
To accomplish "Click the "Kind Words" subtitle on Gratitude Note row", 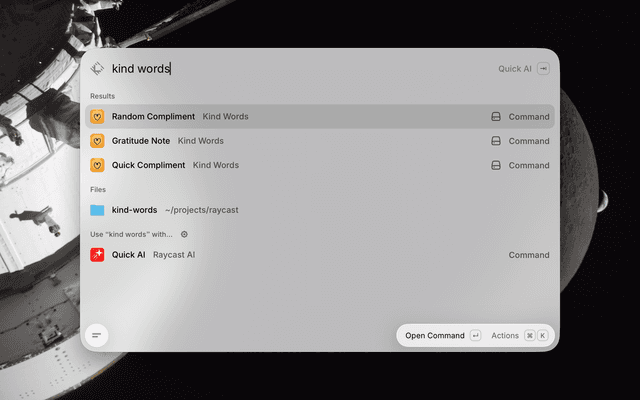I will (x=200, y=141).
